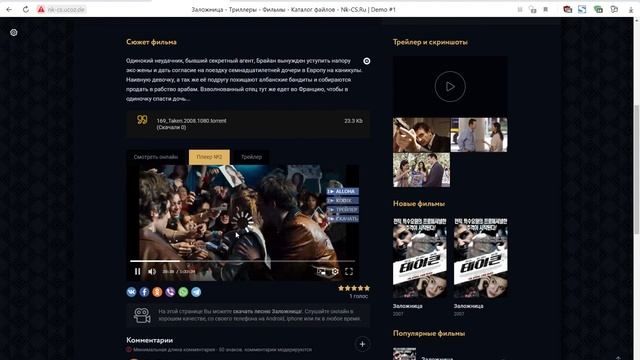This screenshot has height=360, width=640.
Task: Open the Популярные фильмы thumbnail at bottom
Action: click(x=404, y=354)
